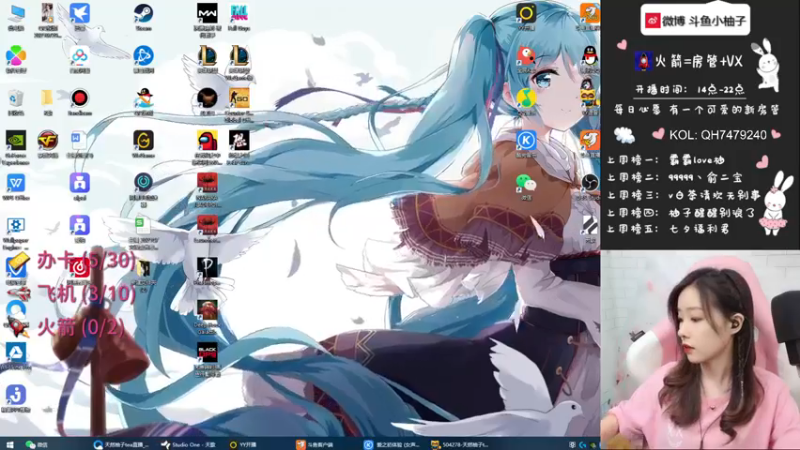Image resolution: width=800 pixels, height=450 pixels.
Task: Open the QQ Games pirate penguin icon
Action: click(143, 98)
